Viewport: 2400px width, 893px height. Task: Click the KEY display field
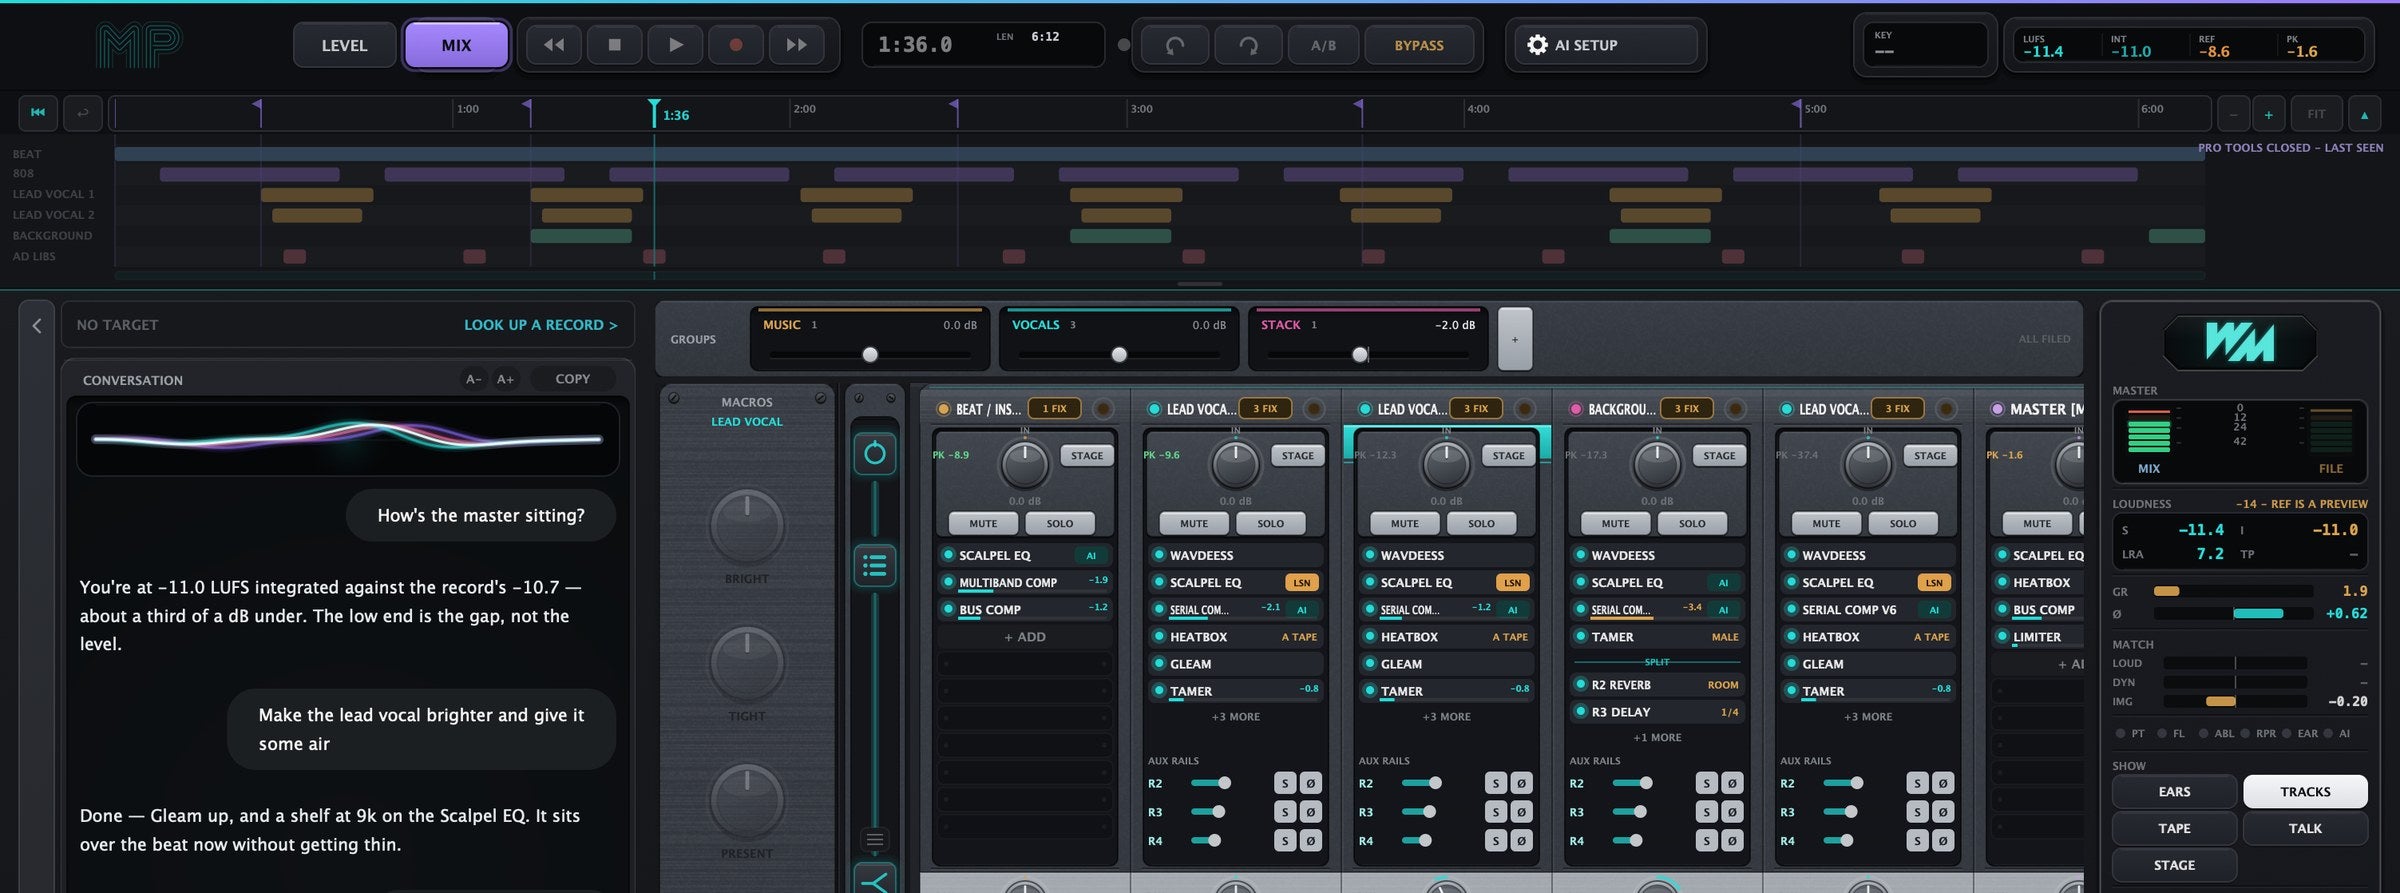coord(1925,44)
